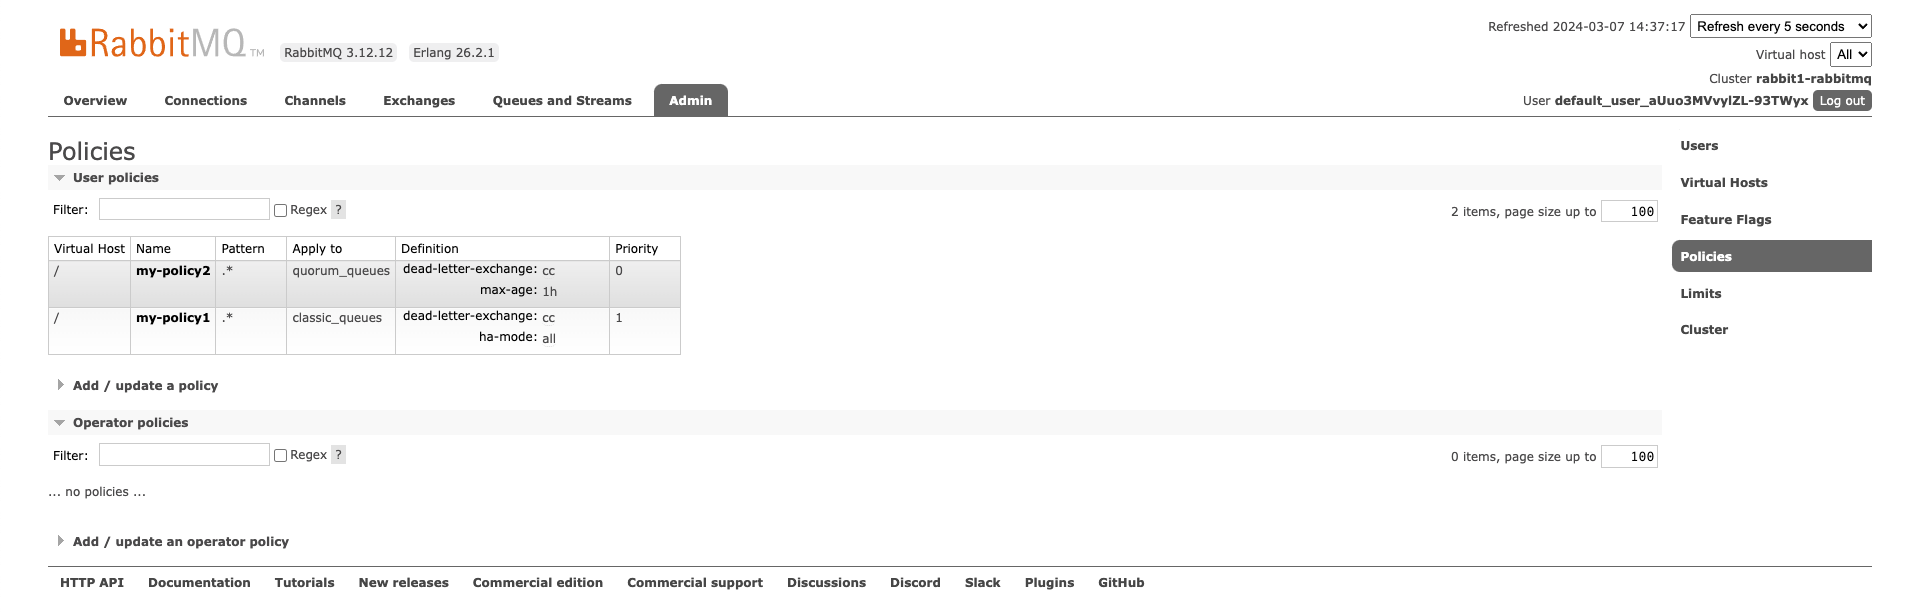Select Virtual Hosts in the admin sidebar

coord(1723,183)
